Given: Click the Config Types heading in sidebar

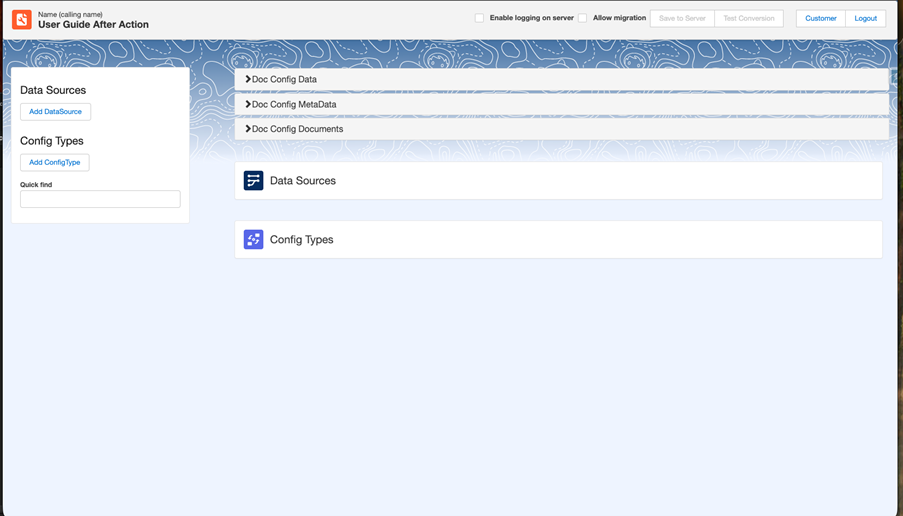Looking at the screenshot, I should point(52,141).
